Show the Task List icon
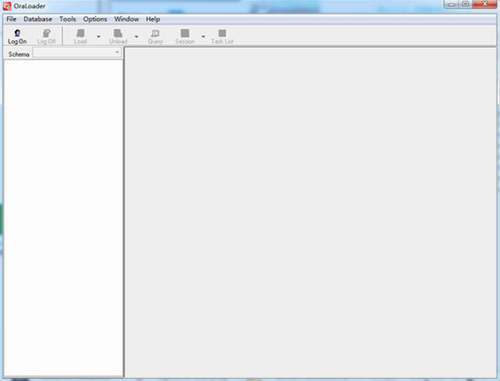 [222, 33]
